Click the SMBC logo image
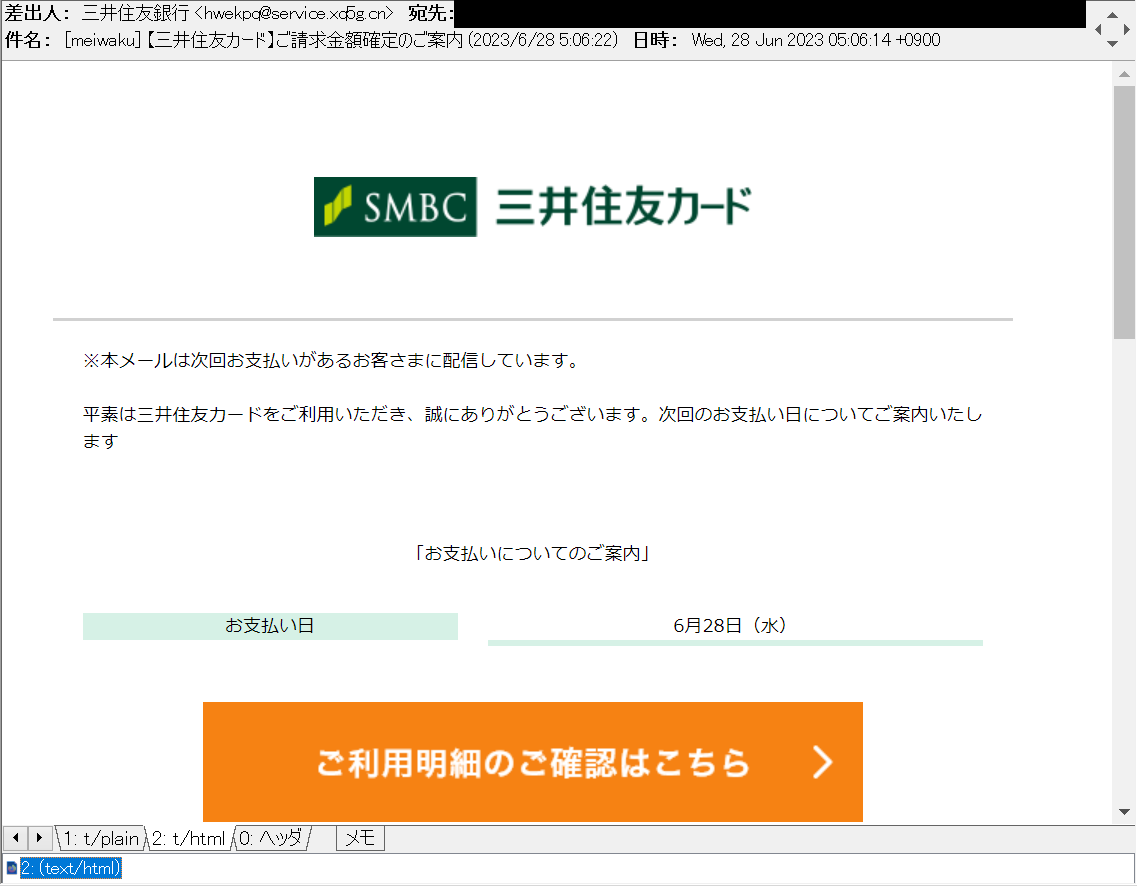Screen dimensions: 1137x886 (x=395, y=207)
